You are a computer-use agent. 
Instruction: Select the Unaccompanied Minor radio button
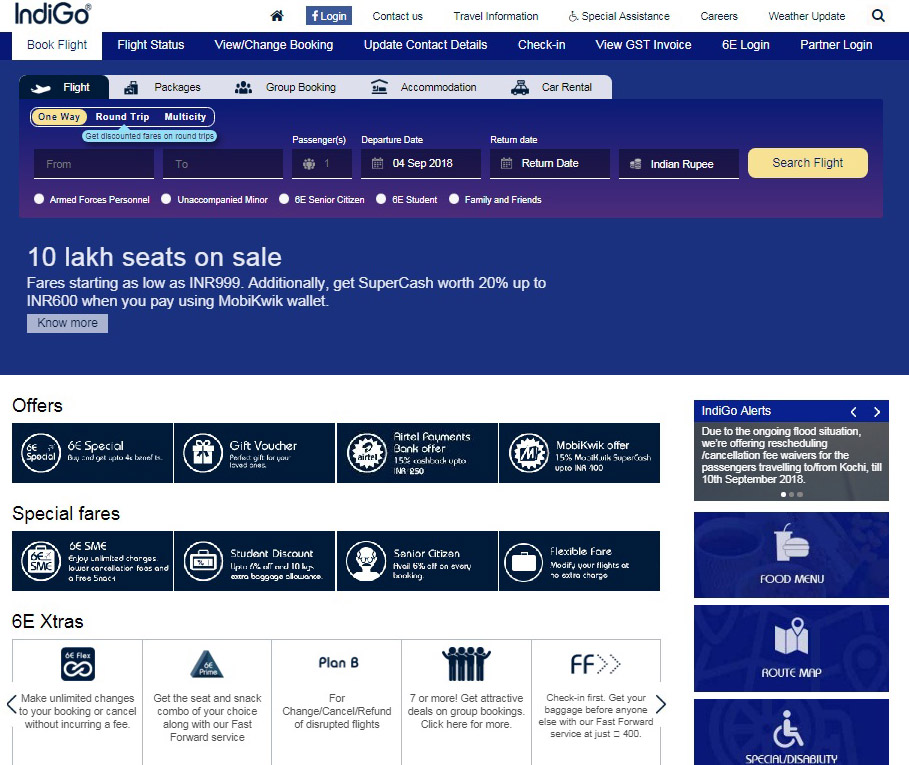[x=166, y=199]
